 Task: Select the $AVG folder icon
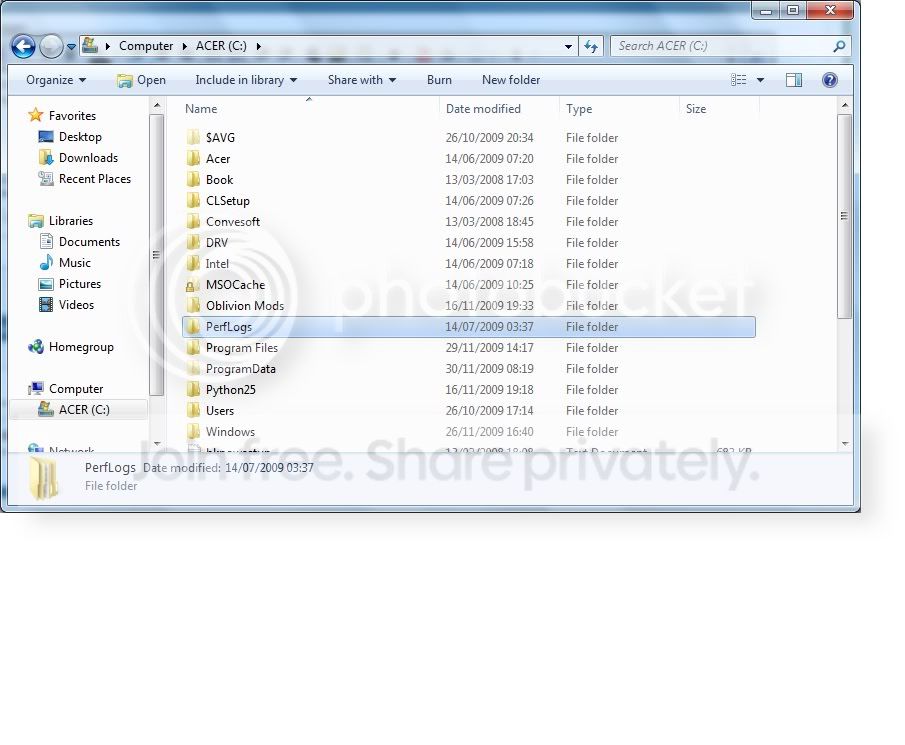pyautogui.click(x=193, y=137)
